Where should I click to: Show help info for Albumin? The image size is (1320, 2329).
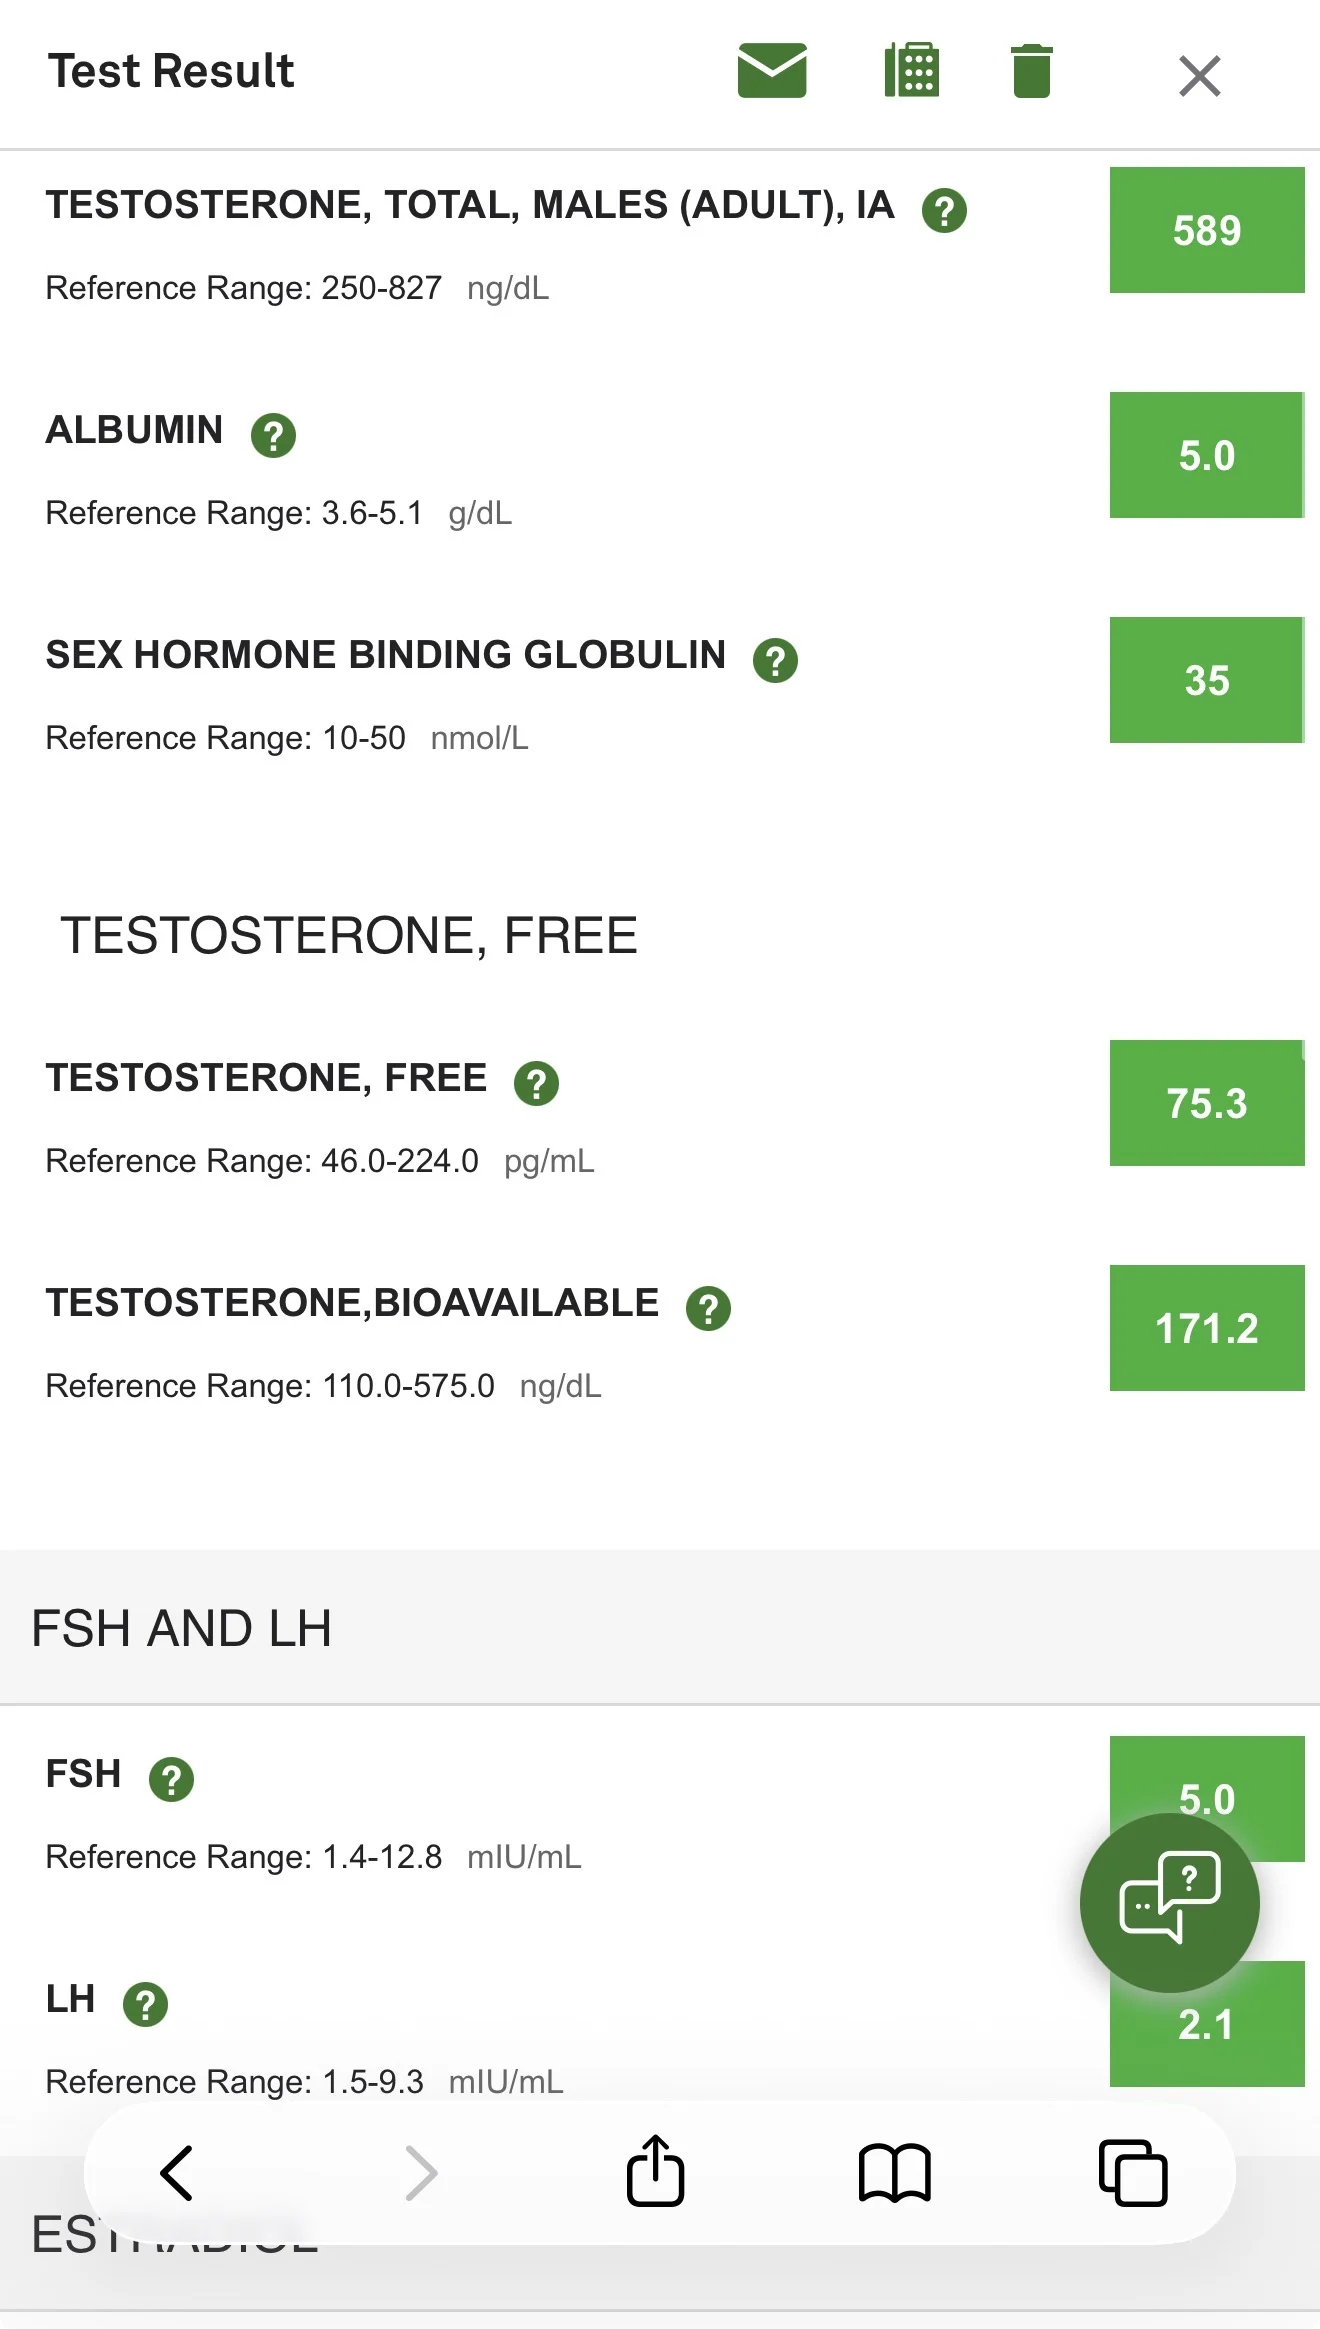pos(273,435)
